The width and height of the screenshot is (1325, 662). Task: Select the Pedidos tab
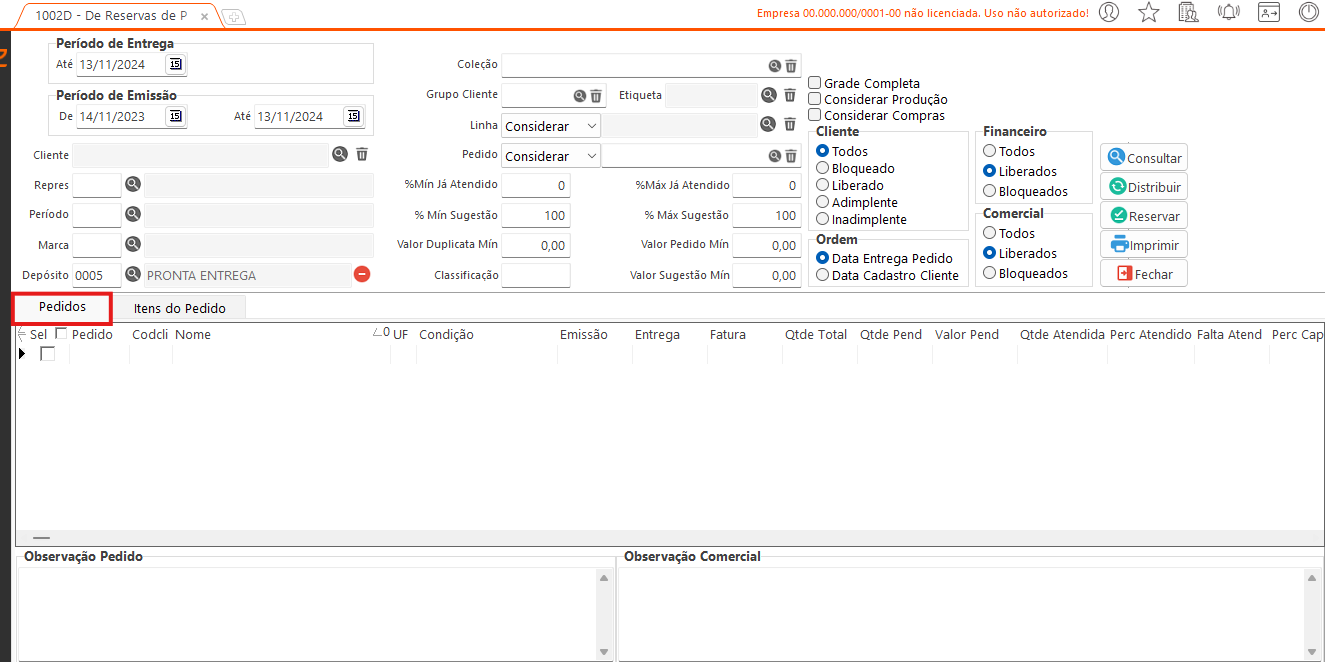tap(62, 307)
